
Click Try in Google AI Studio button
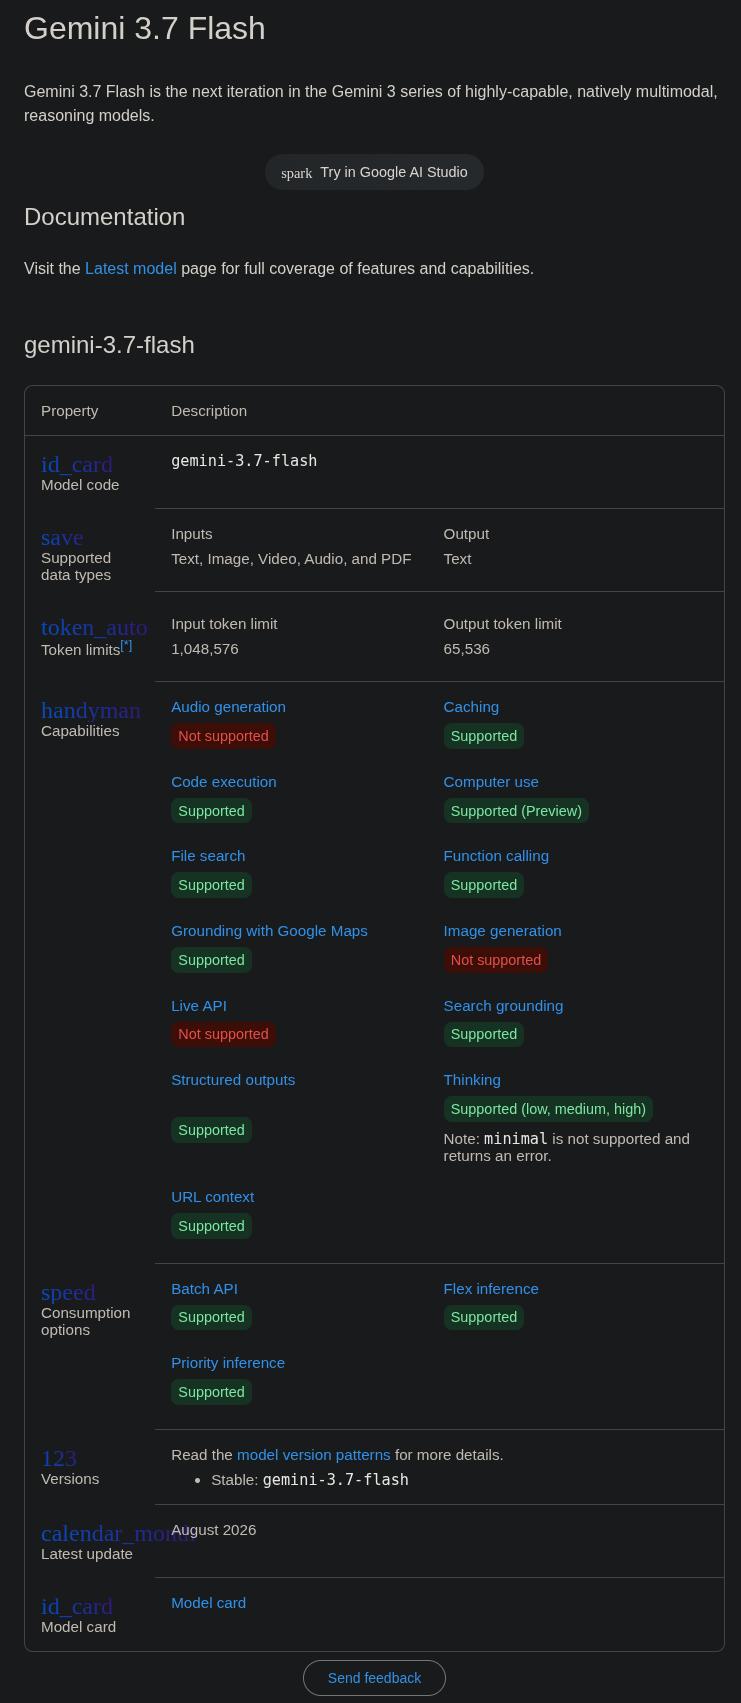(374, 172)
